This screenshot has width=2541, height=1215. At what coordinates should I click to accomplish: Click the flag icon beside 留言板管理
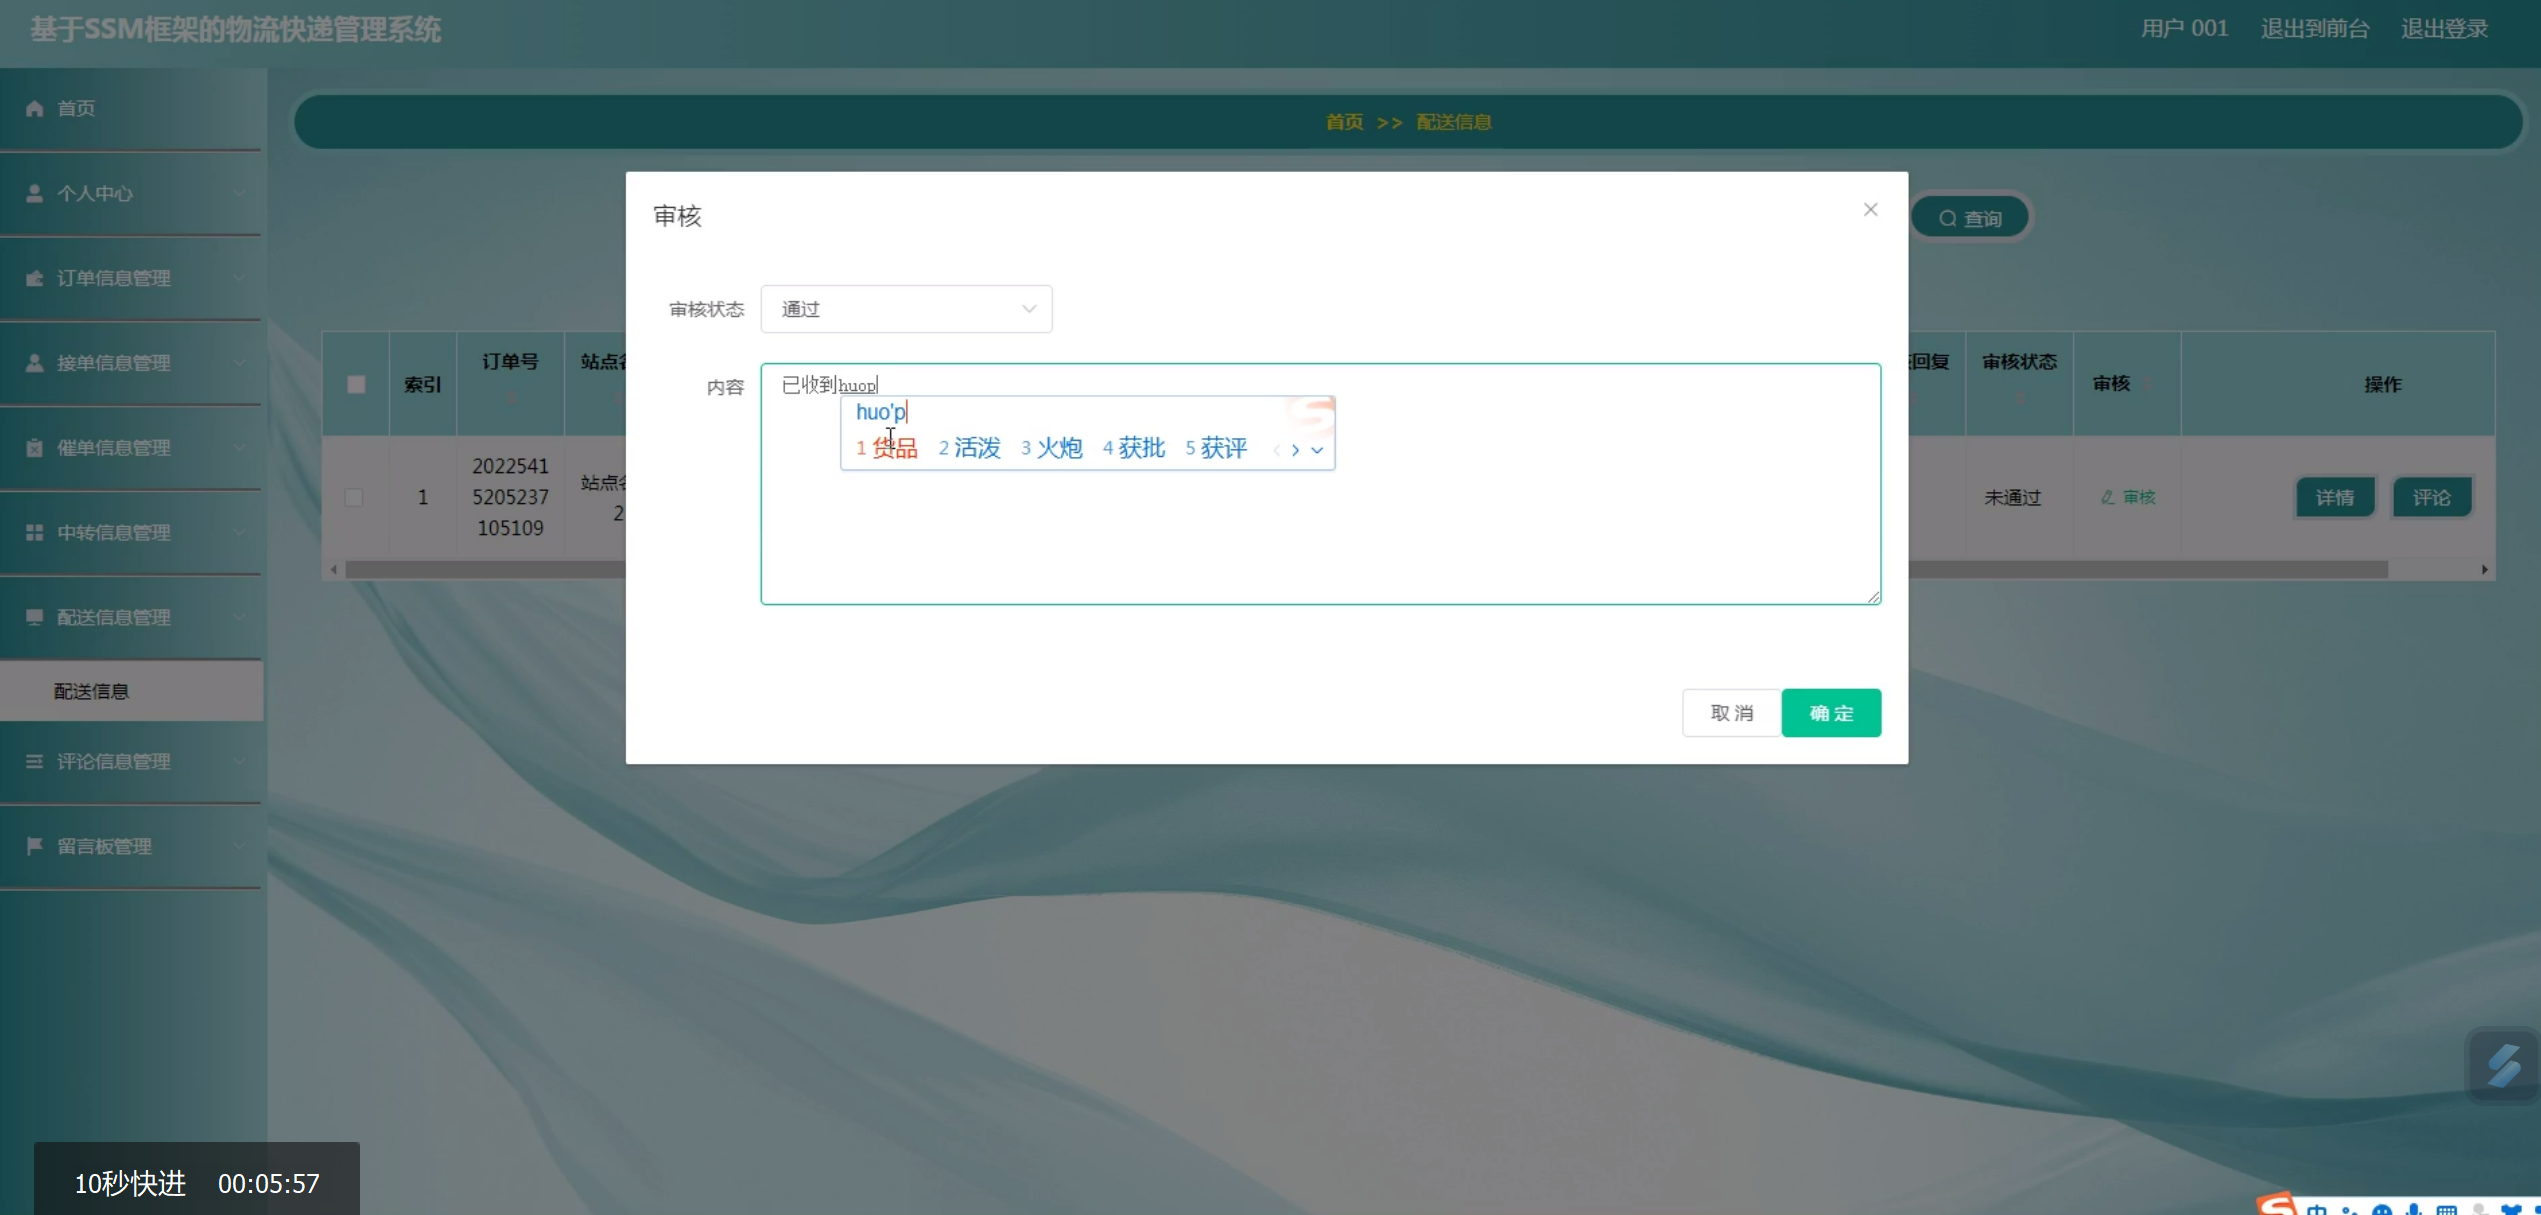point(35,846)
